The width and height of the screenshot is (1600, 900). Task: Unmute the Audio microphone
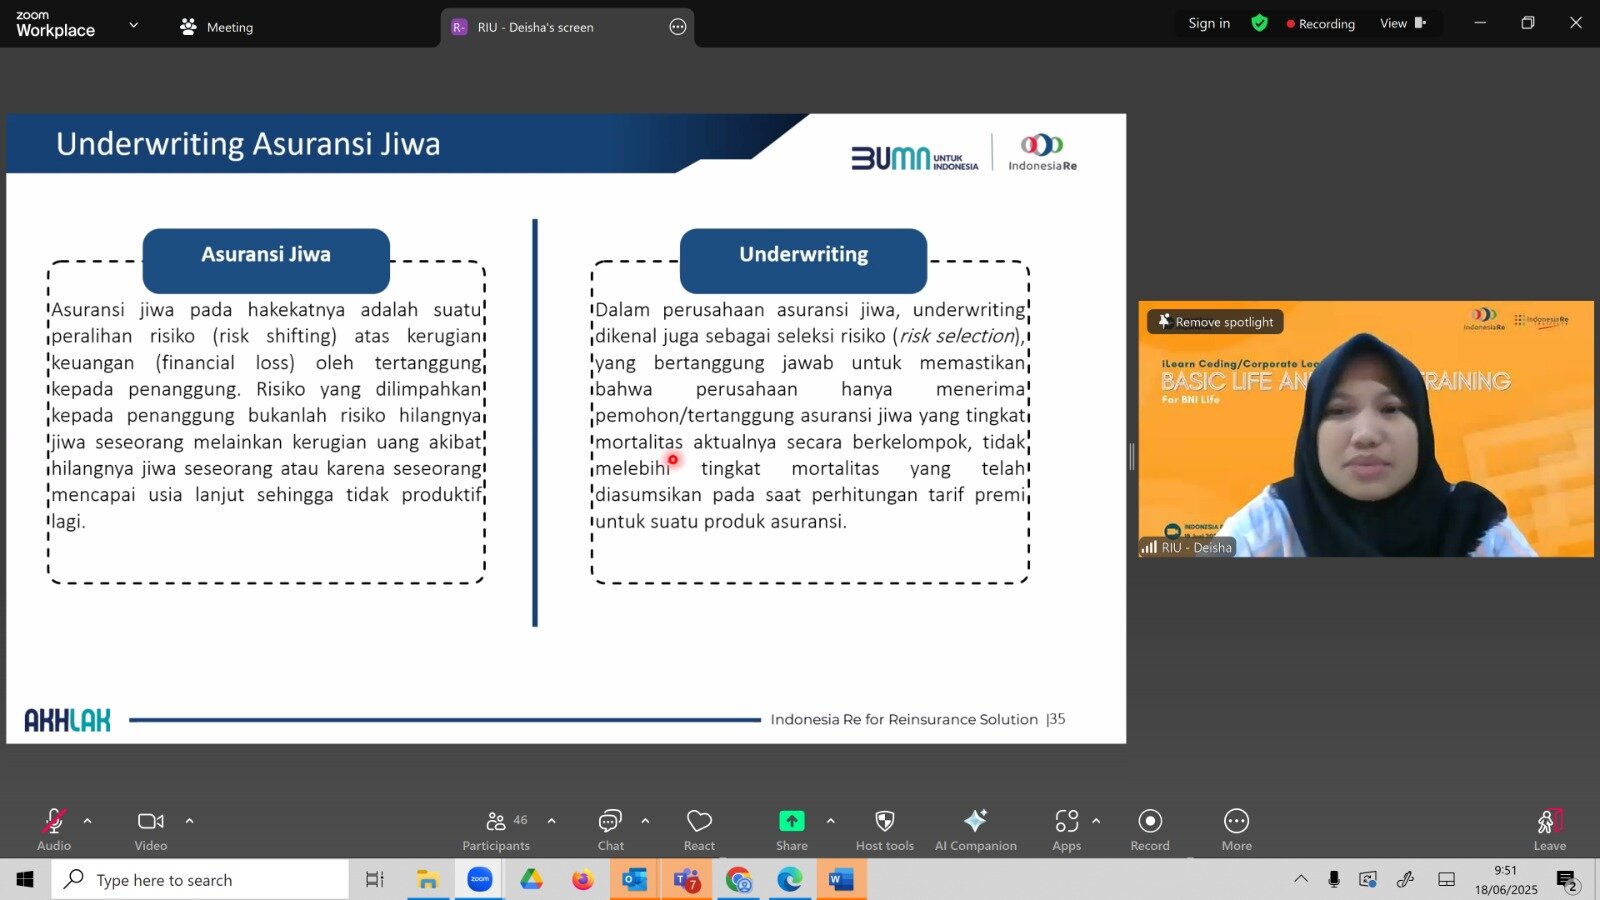coord(54,821)
